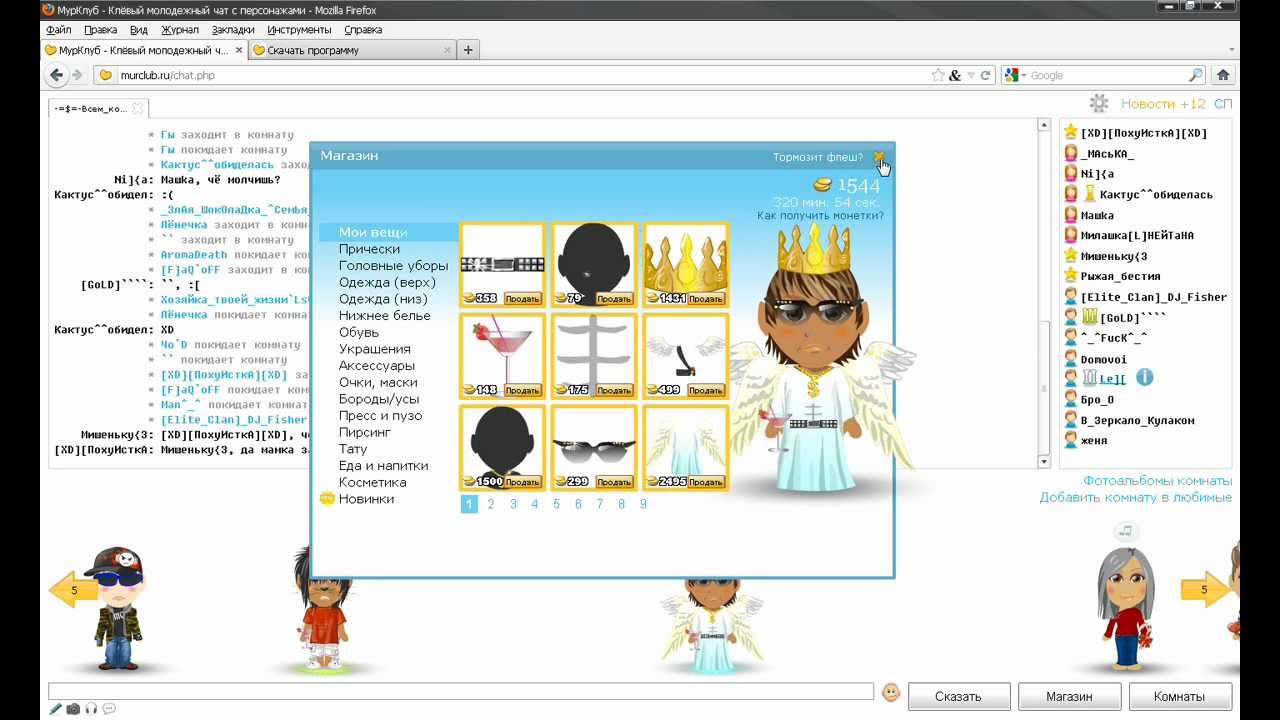Open the URL history dropdown arrow

[971, 75]
